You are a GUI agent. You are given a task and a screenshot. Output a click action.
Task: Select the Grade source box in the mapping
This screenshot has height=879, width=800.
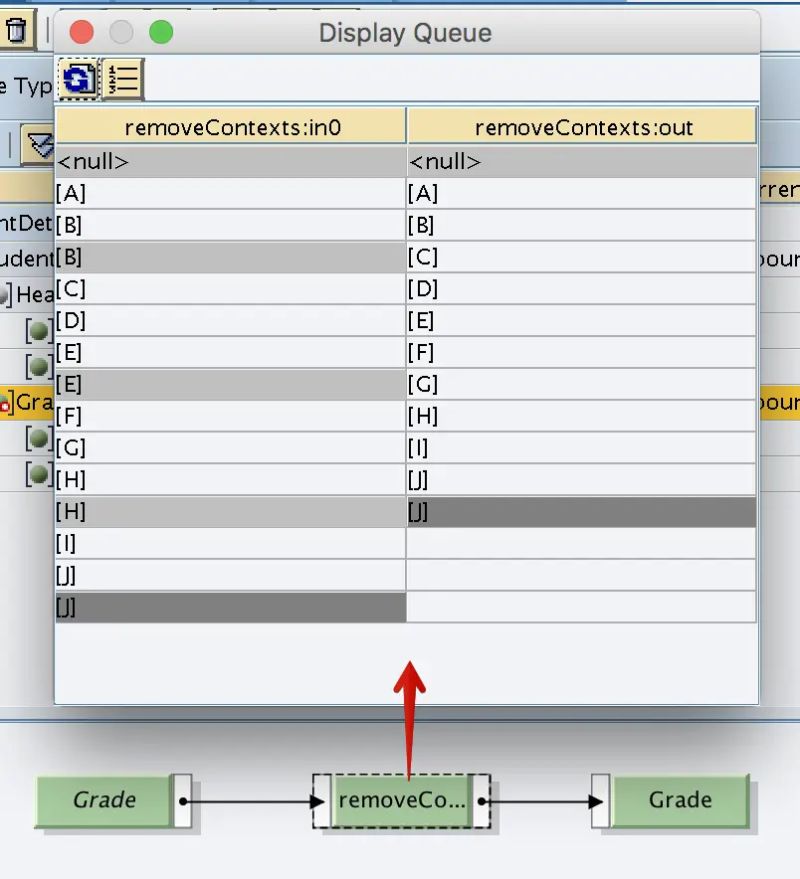[105, 800]
